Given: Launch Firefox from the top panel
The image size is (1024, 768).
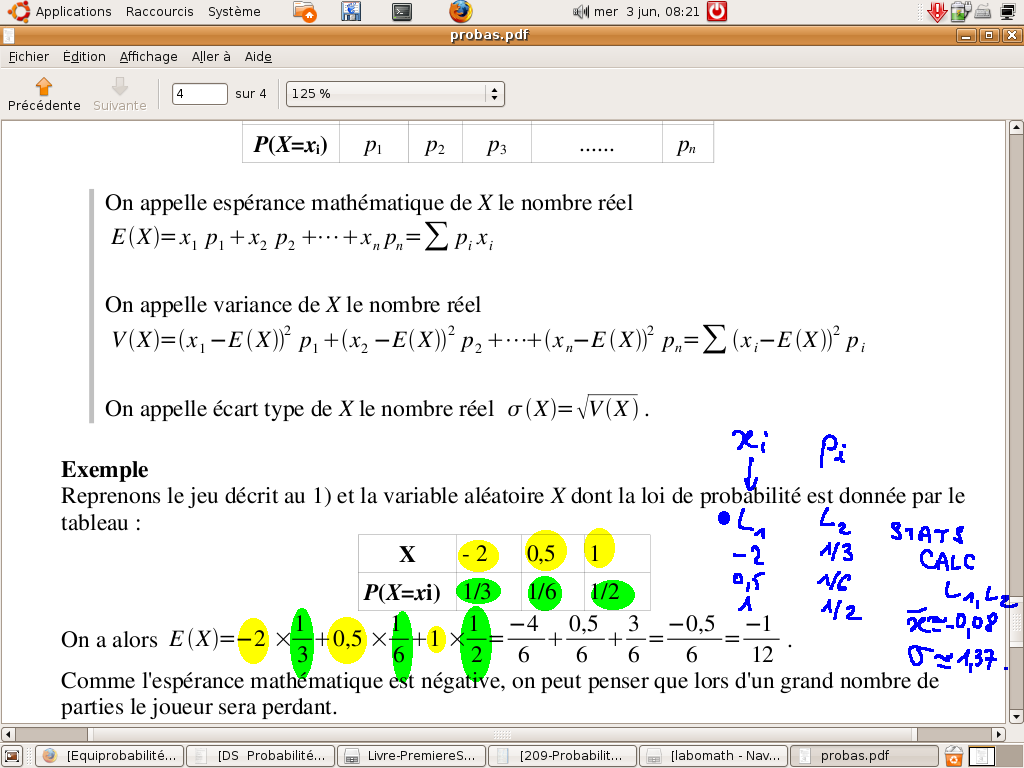Looking at the screenshot, I should click(x=460, y=12).
